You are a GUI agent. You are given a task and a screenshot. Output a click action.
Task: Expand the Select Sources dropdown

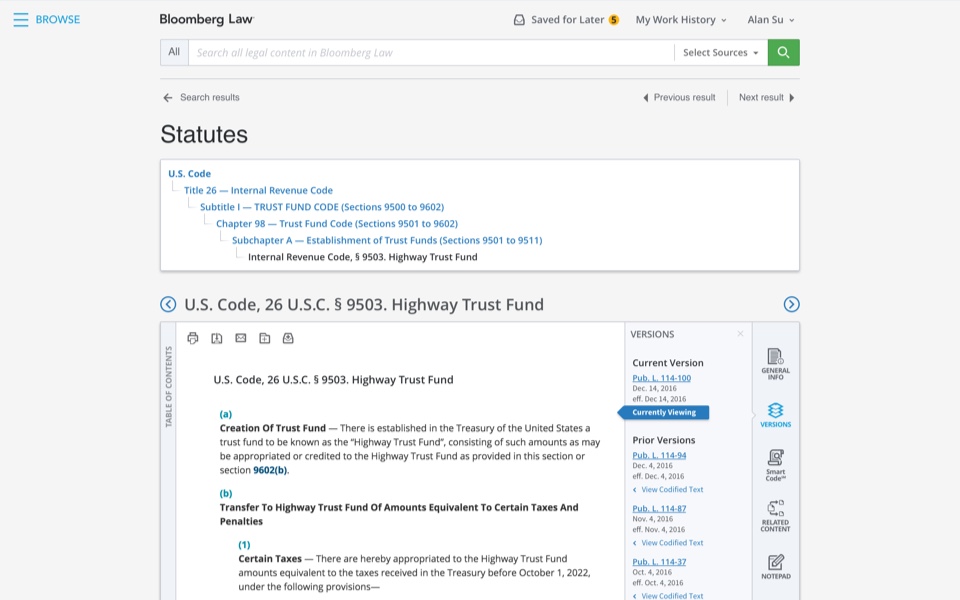pos(720,53)
